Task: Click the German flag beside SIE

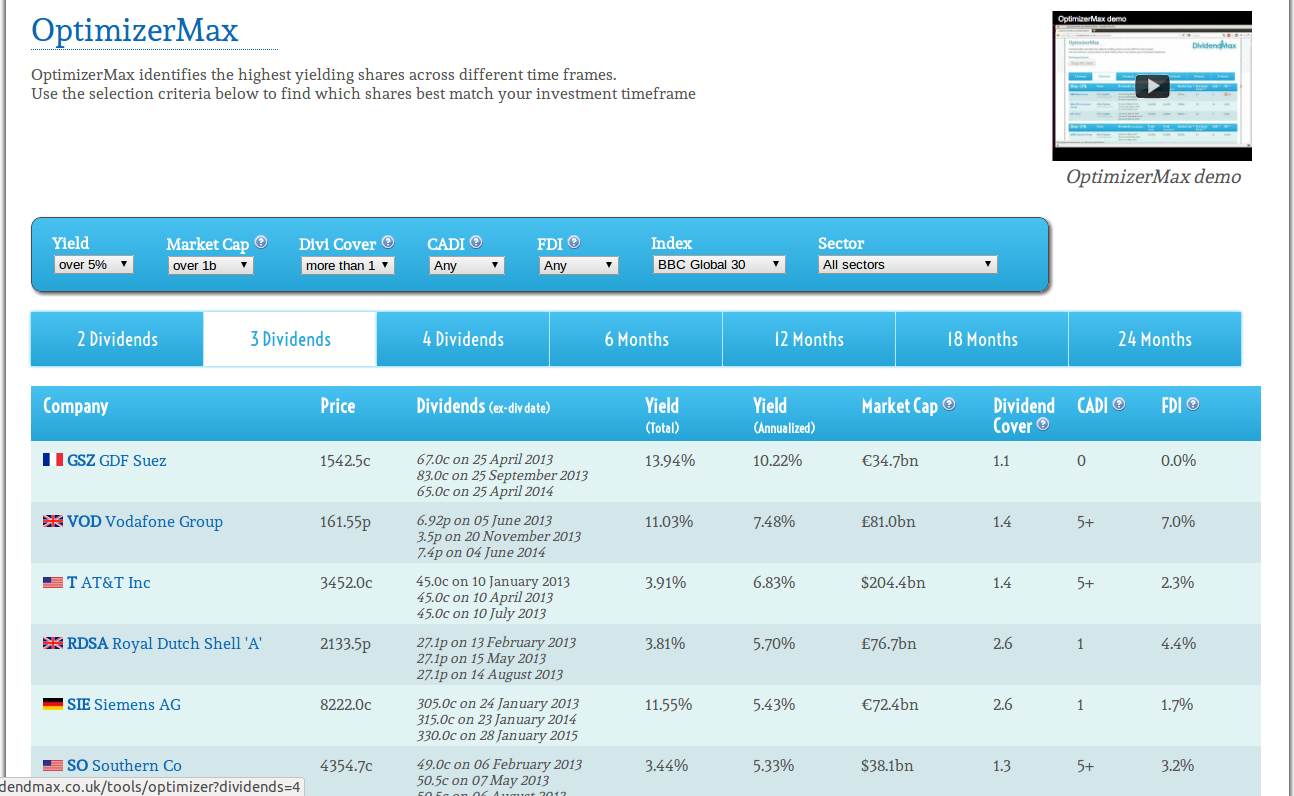Action: pos(53,704)
